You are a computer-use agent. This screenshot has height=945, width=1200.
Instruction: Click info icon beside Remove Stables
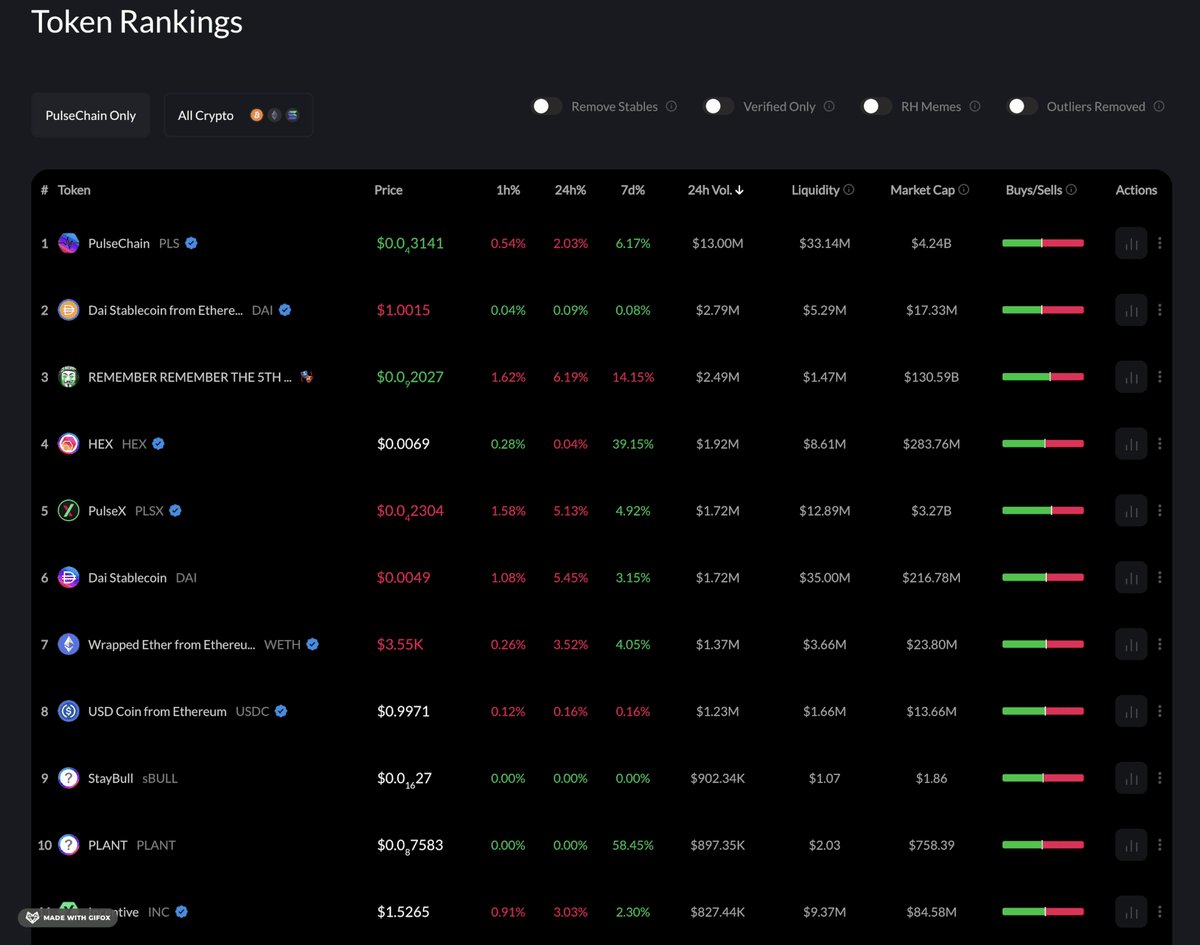tap(671, 106)
